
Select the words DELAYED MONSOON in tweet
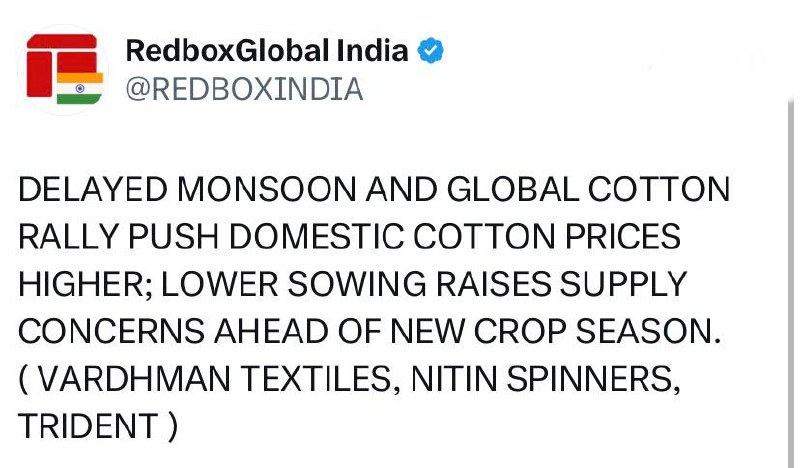click(187, 189)
